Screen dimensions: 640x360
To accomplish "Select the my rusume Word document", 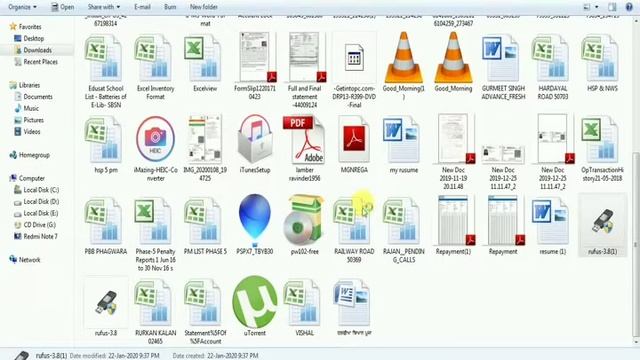I will click(x=404, y=144).
